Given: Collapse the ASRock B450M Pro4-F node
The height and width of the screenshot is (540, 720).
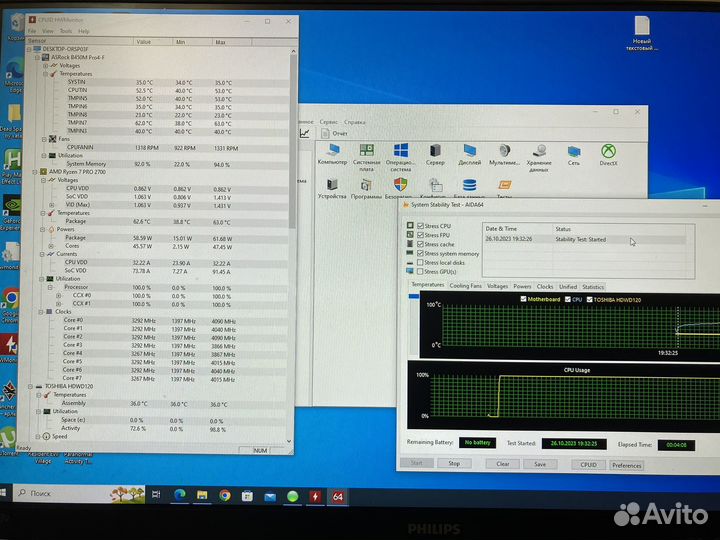Looking at the screenshot, I should click(x=37, y=57).
